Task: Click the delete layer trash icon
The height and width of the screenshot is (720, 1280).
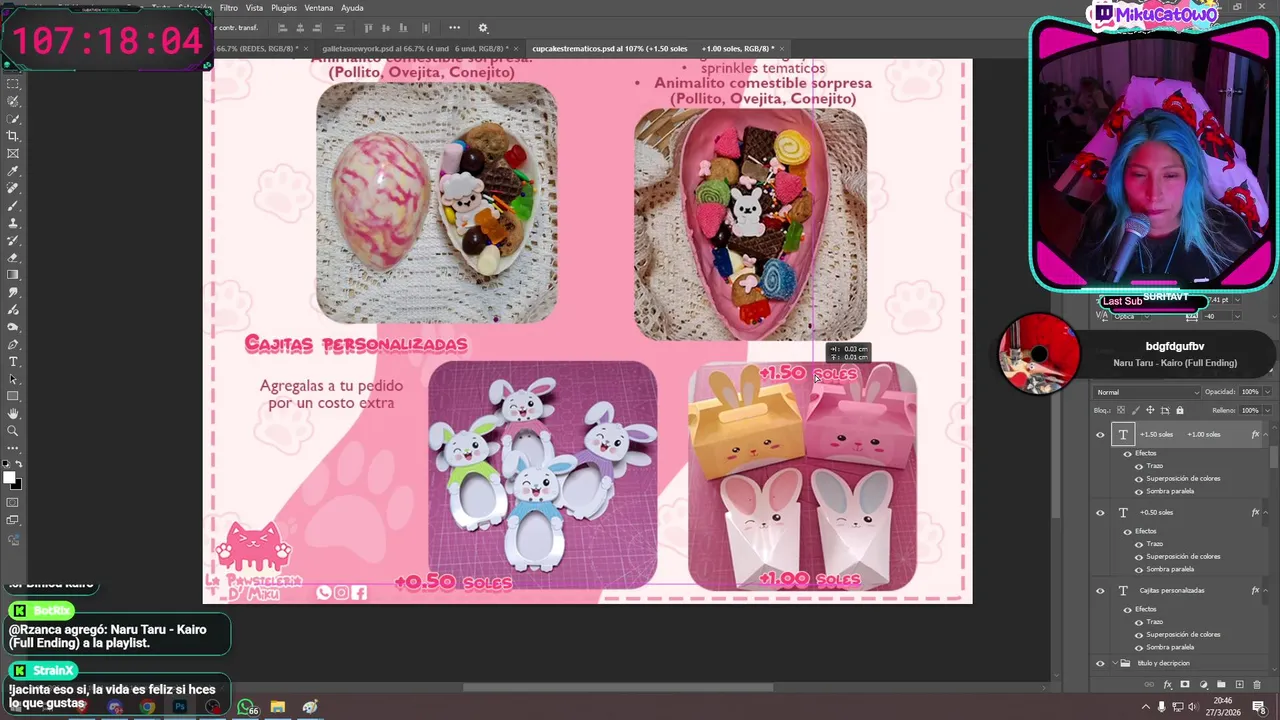Action: coord(1257,685)
